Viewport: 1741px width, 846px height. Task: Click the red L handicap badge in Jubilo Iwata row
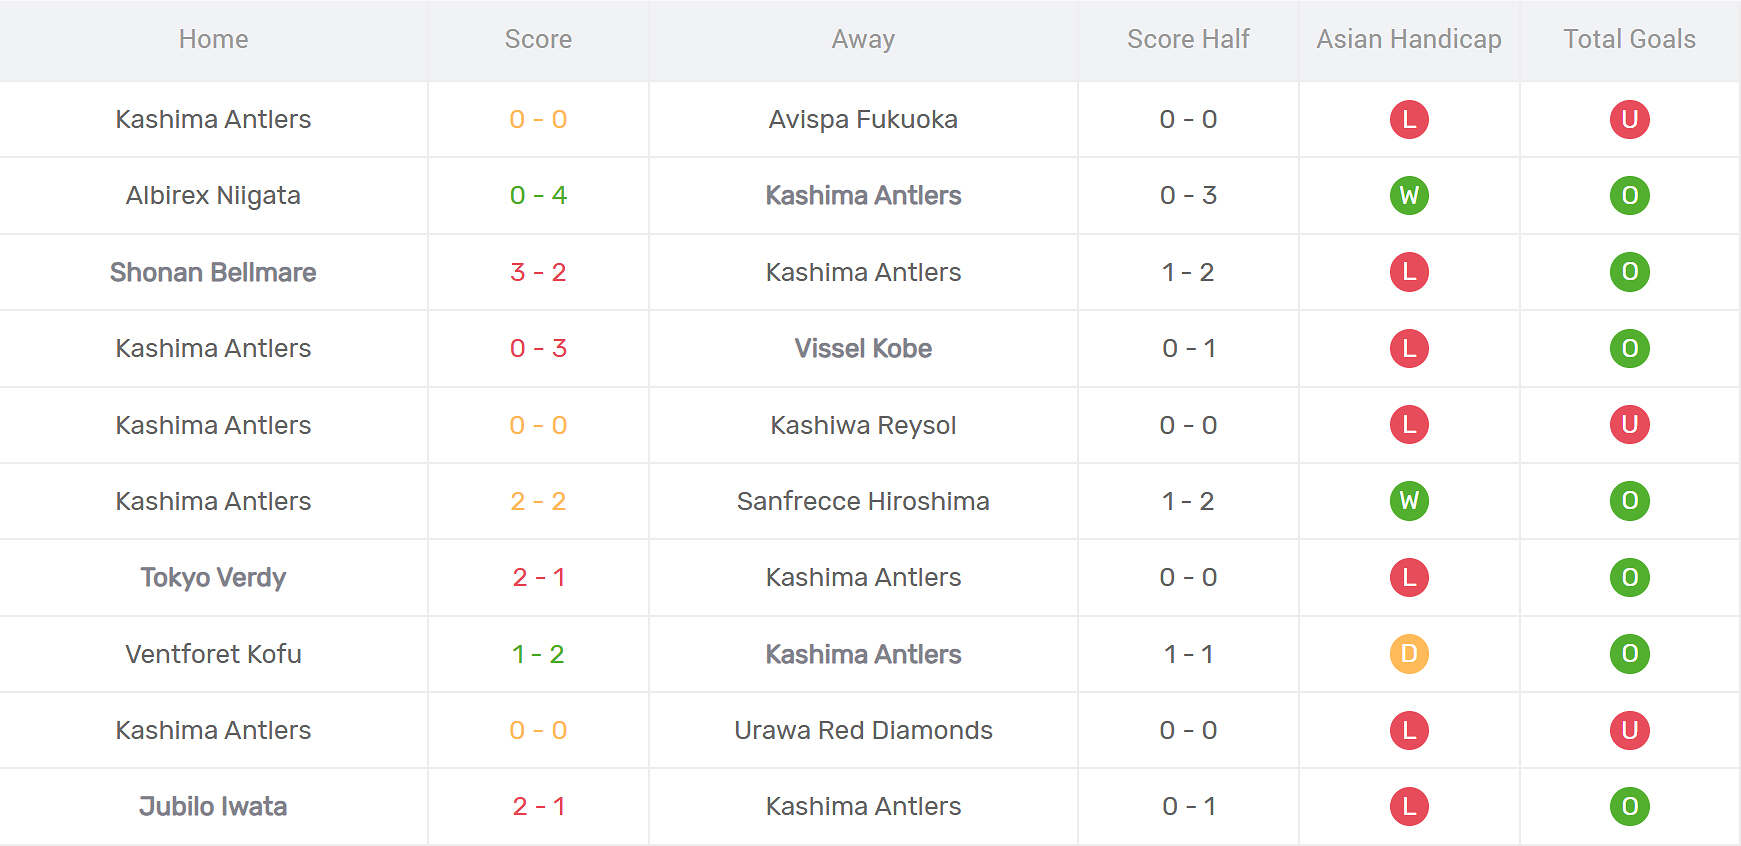[1408, 806]
